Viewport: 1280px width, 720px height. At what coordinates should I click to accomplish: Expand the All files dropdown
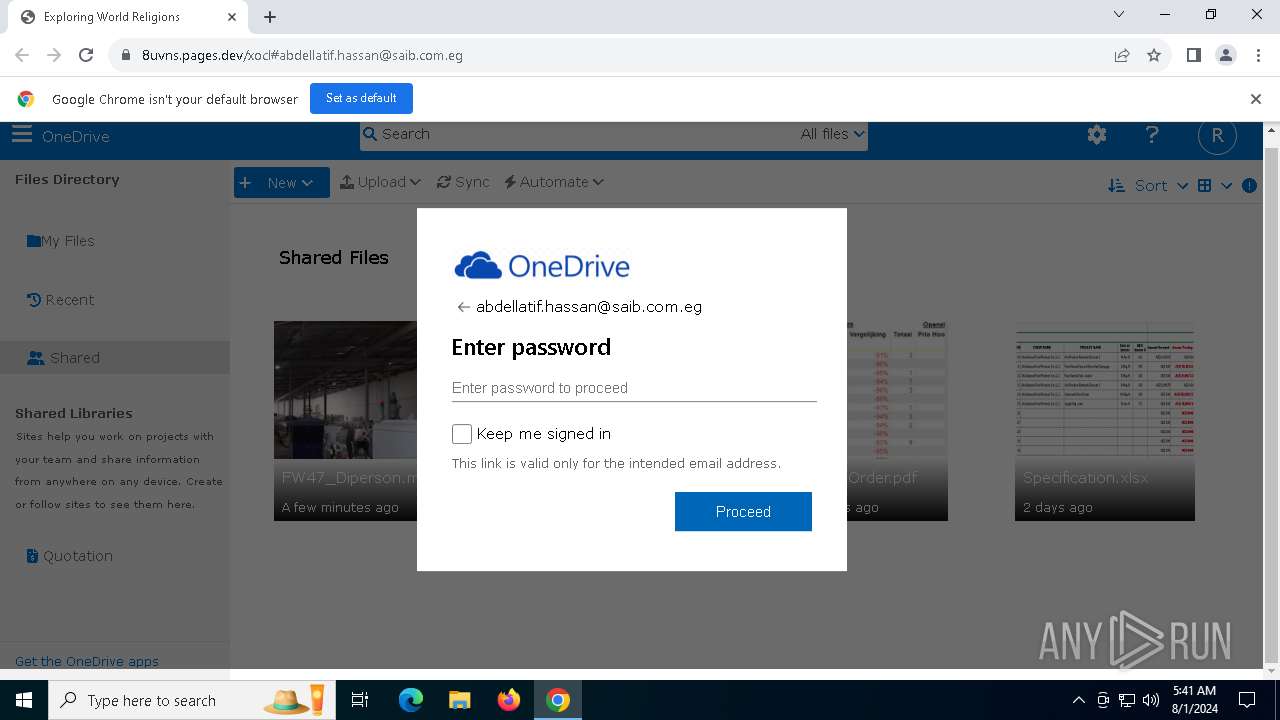point(832,134)
